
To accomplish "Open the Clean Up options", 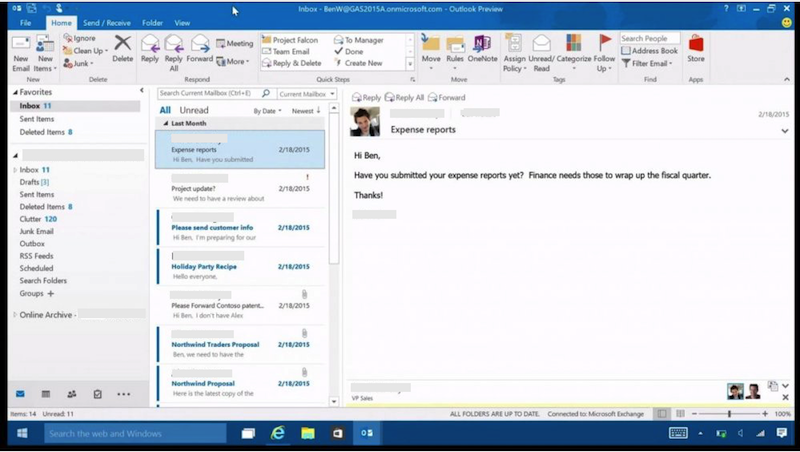I will click(85, 51).
